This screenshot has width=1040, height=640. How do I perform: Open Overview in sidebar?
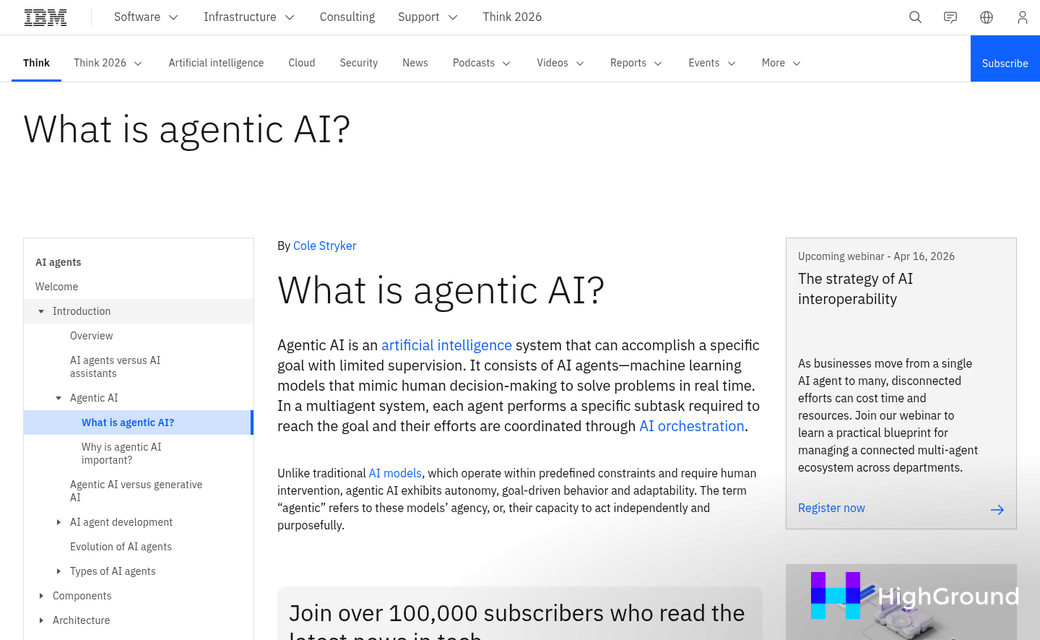92,336
